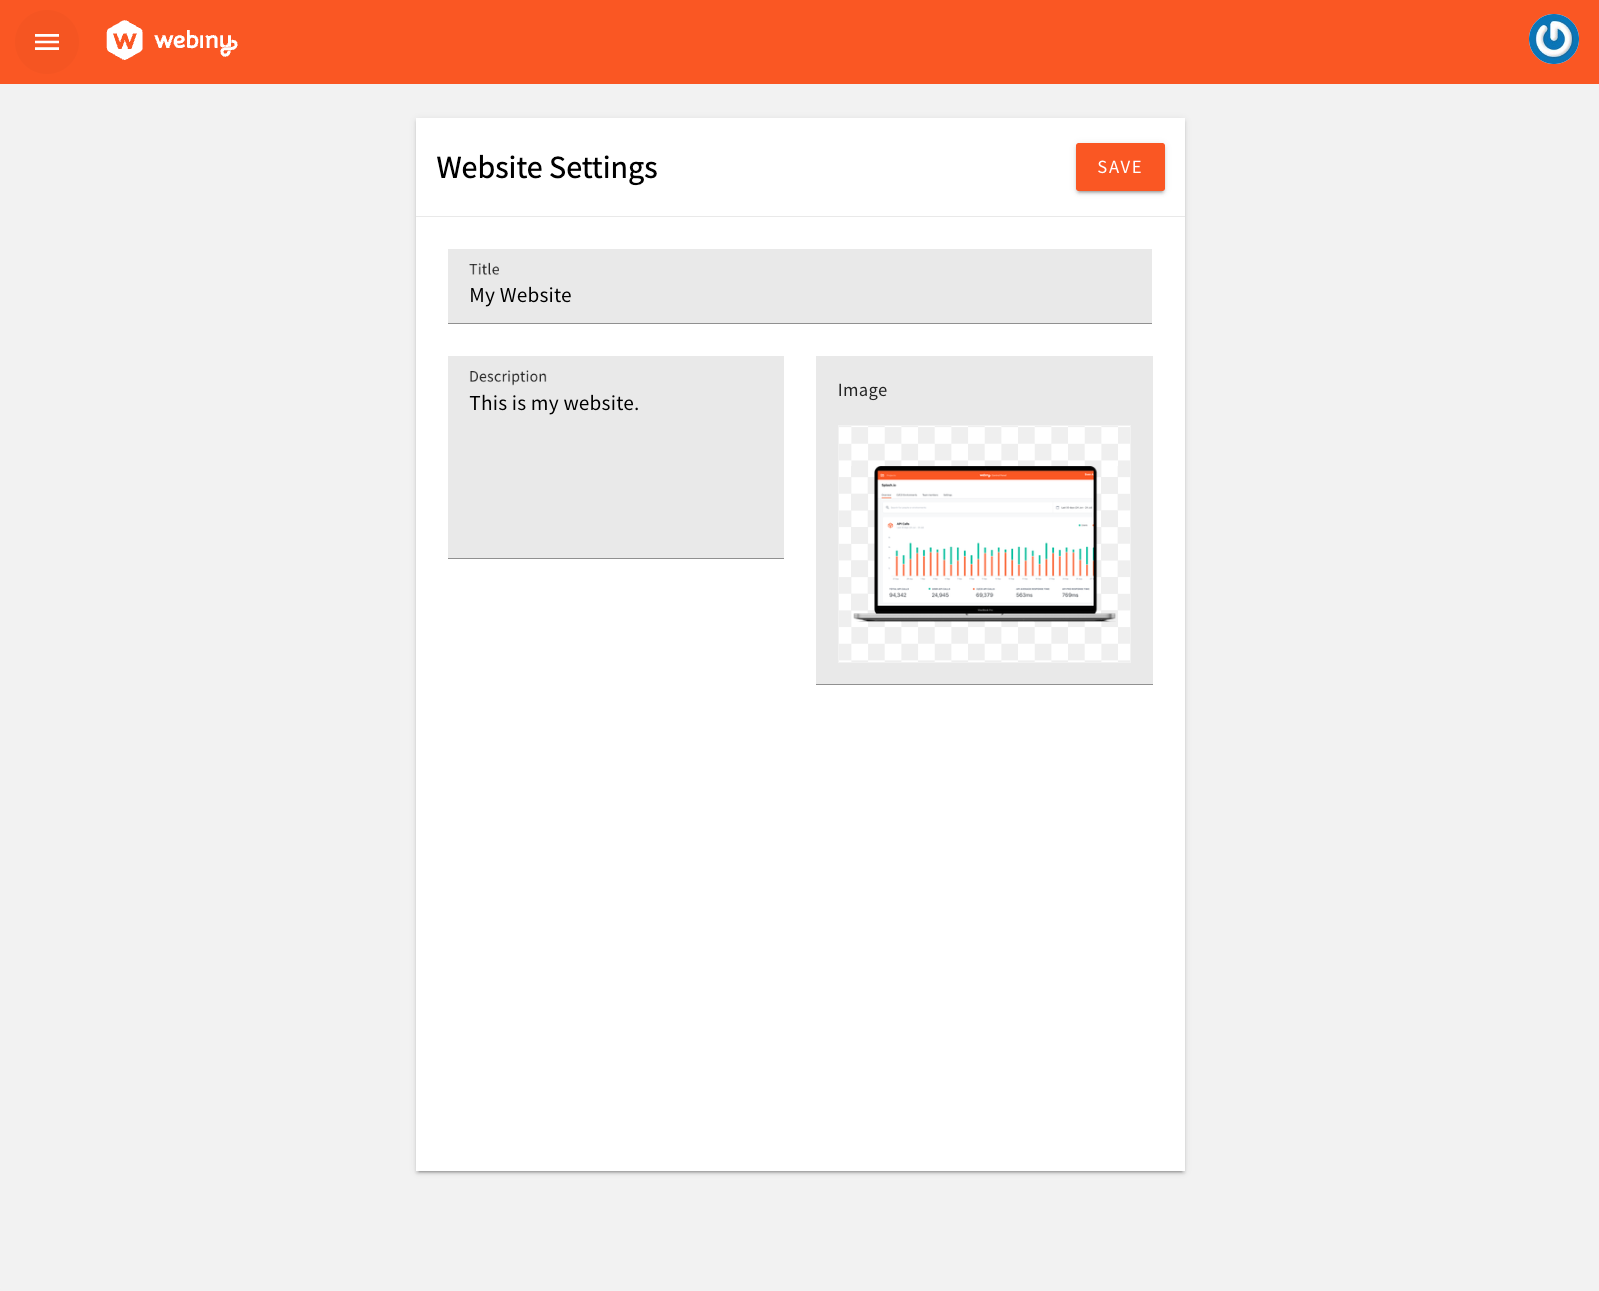Click the webiny wordmark text
This screenshot has width=1599, height=1291.
coord(195,42)
